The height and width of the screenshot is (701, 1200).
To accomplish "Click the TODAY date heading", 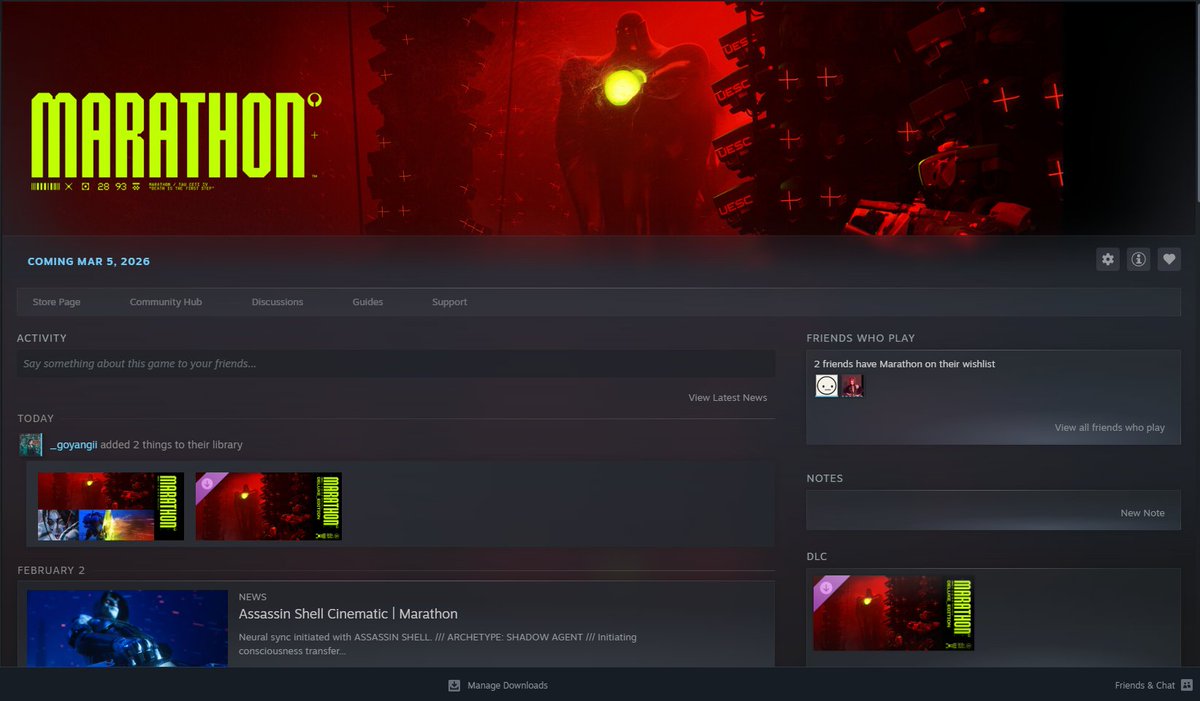I will point(36,418).
